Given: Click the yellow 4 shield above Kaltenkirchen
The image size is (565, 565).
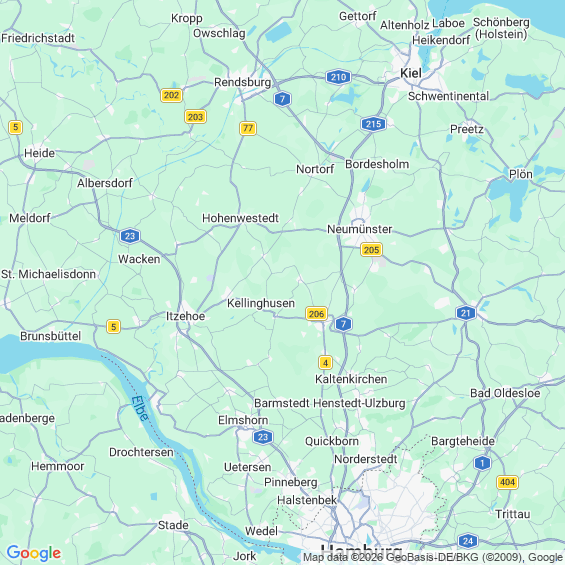Looking at the screenshot, I should coord(325,362).
